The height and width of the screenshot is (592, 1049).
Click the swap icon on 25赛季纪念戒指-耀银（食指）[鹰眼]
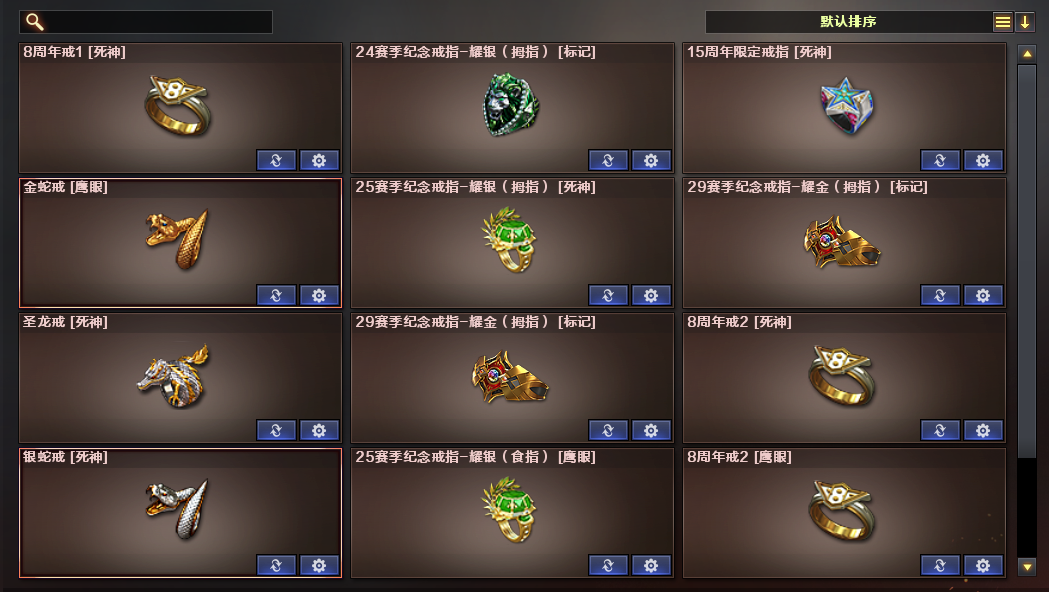(x=608, y=566)
